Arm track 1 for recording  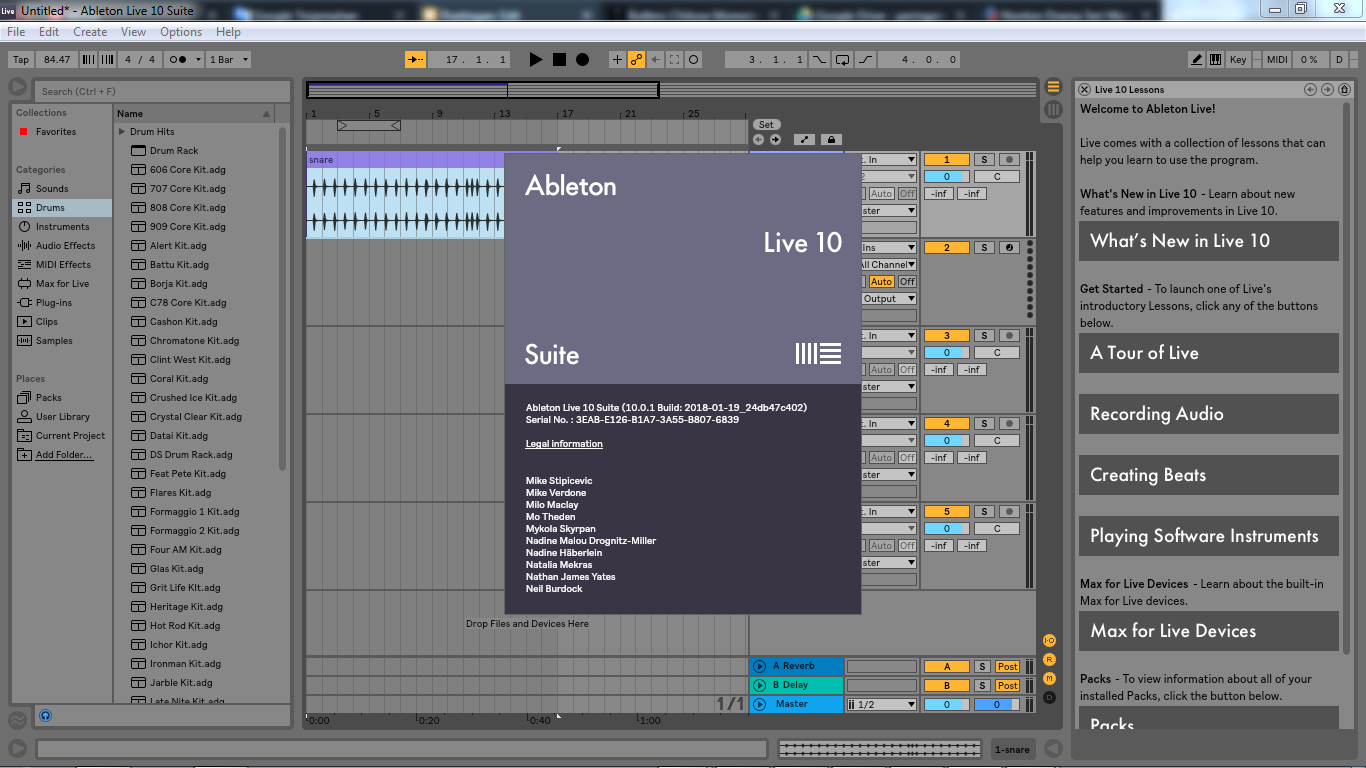[1009, 160]
